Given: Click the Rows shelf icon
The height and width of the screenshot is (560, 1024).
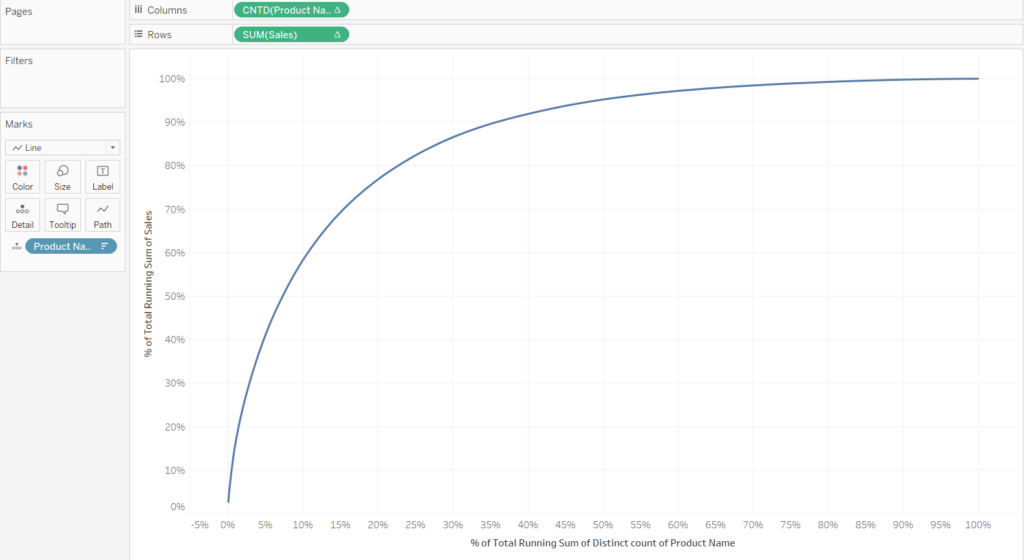Looking at the screenshot, I should click(138, 34).
